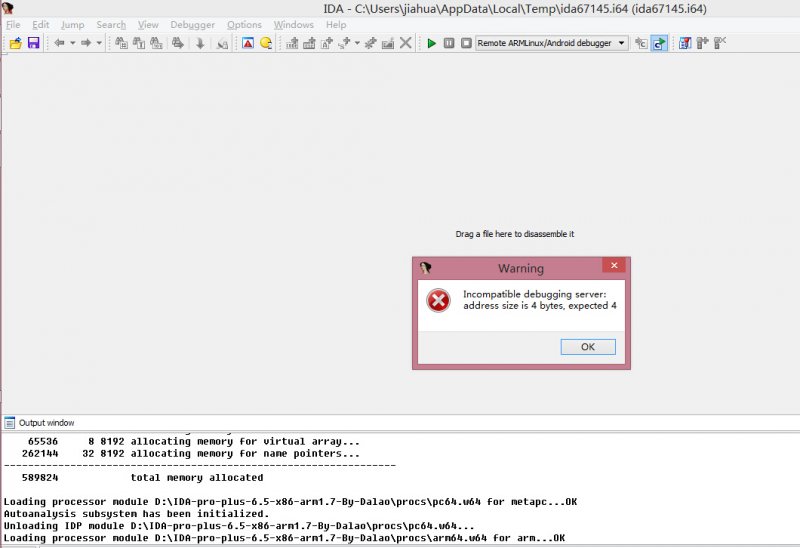The image size is (800, 548).
Task: Open the Edit menu
Action: coord(40,24)
